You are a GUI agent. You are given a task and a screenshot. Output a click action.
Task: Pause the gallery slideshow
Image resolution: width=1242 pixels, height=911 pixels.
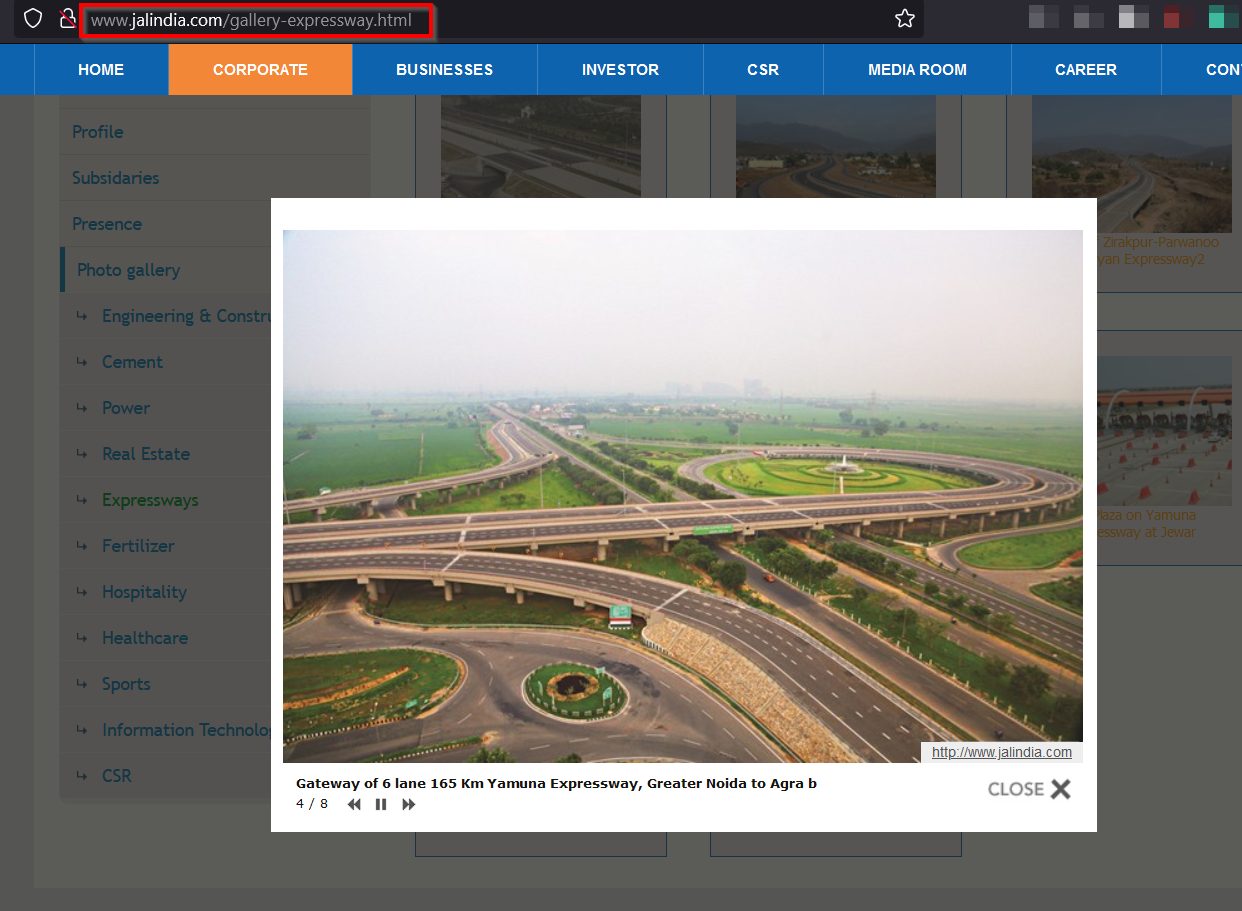tap(381, 804)
